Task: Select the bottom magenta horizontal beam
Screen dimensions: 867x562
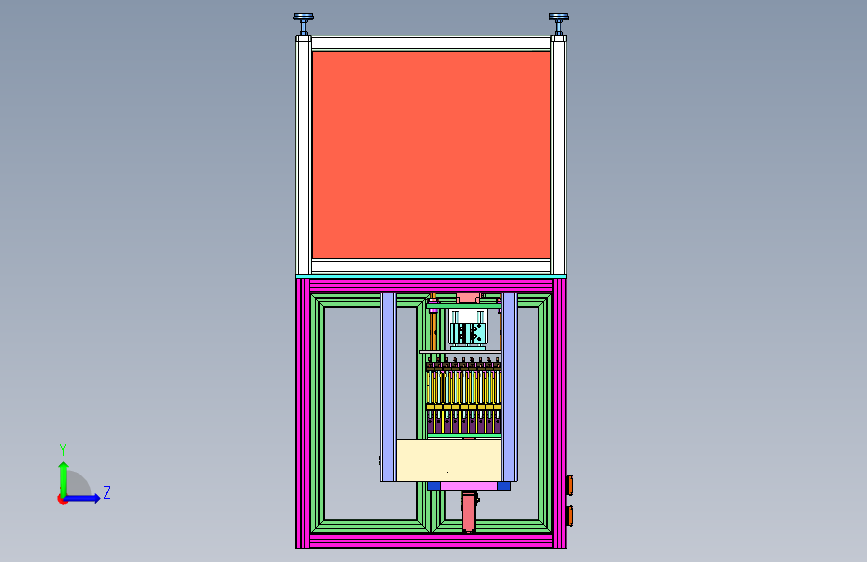Action: pyautogui.click(x=431, y=541)
